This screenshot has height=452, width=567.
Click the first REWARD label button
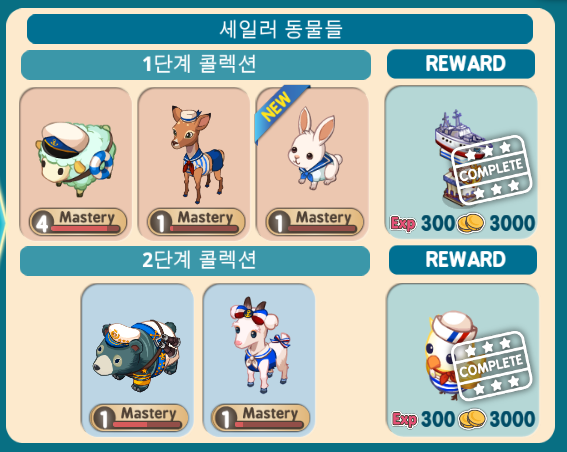461,64
